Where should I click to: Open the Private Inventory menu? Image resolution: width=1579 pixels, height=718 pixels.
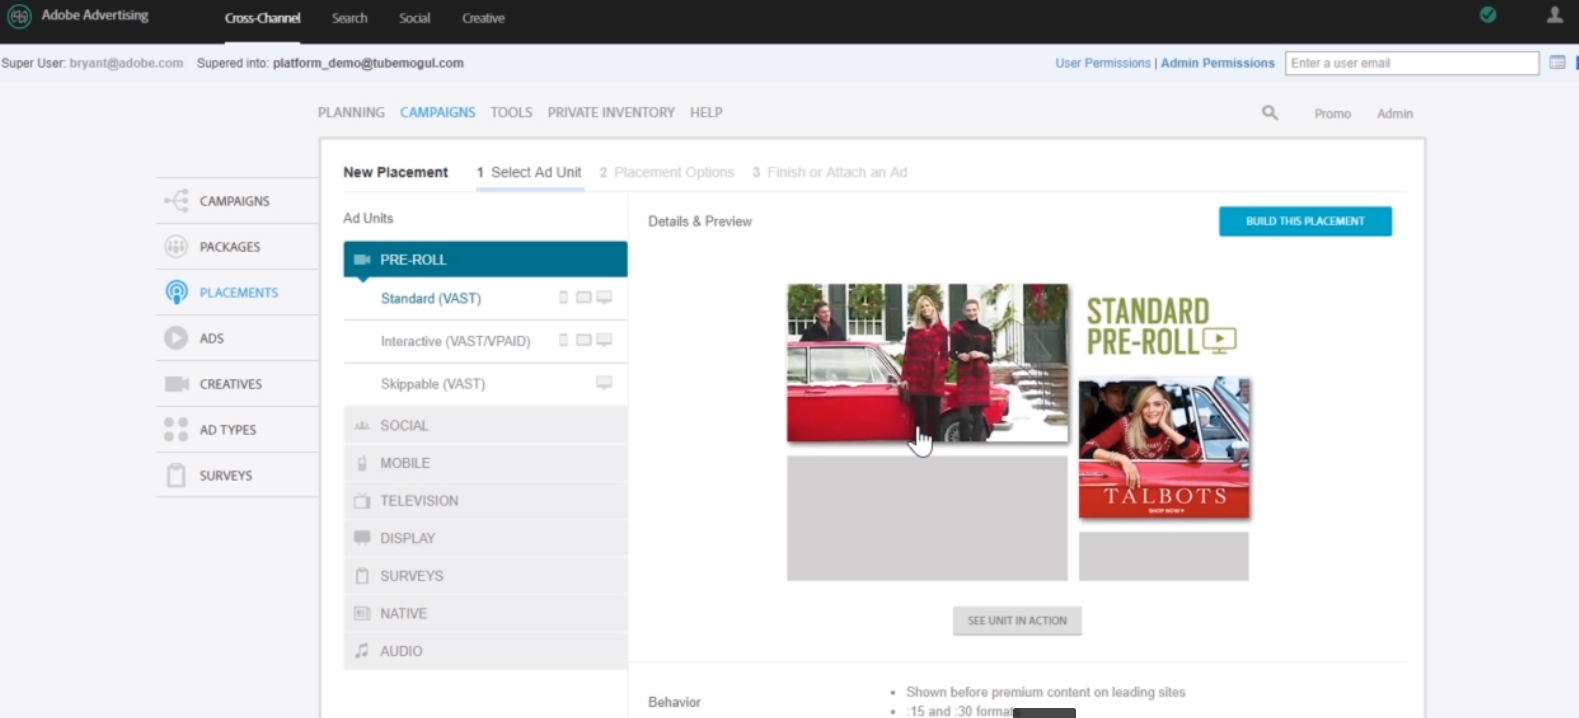pyautogui.click(x=611, y=113)
